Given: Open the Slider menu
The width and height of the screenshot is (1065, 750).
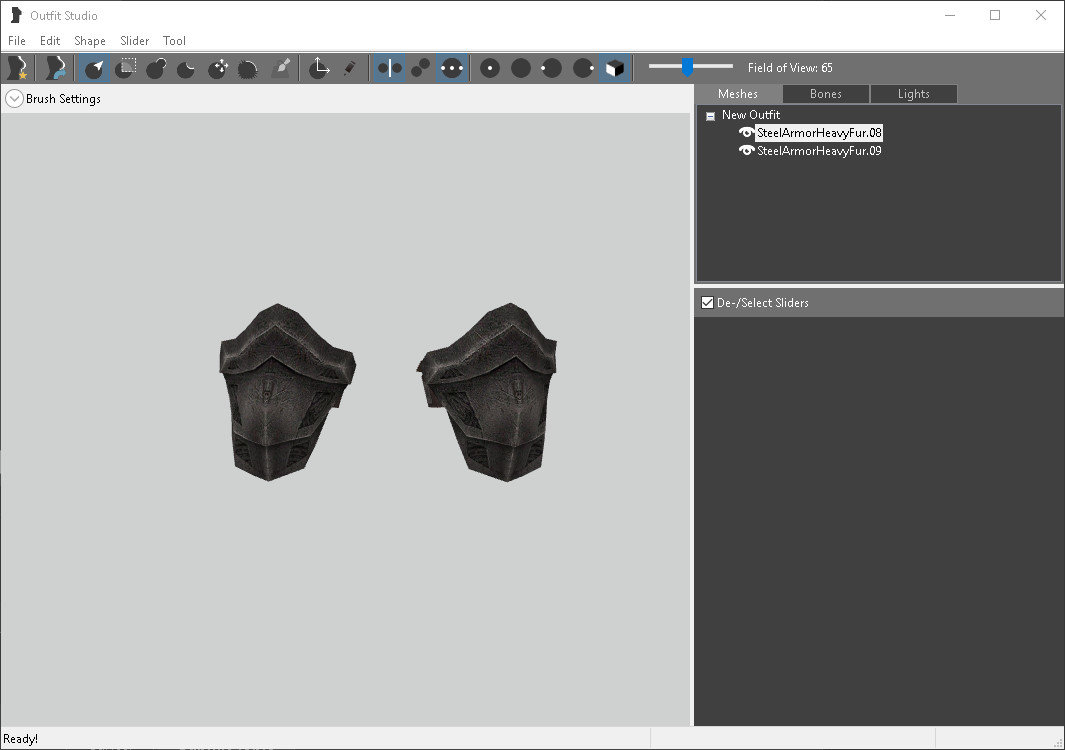Looking at the screenshot, I should [x=134, y=41].
